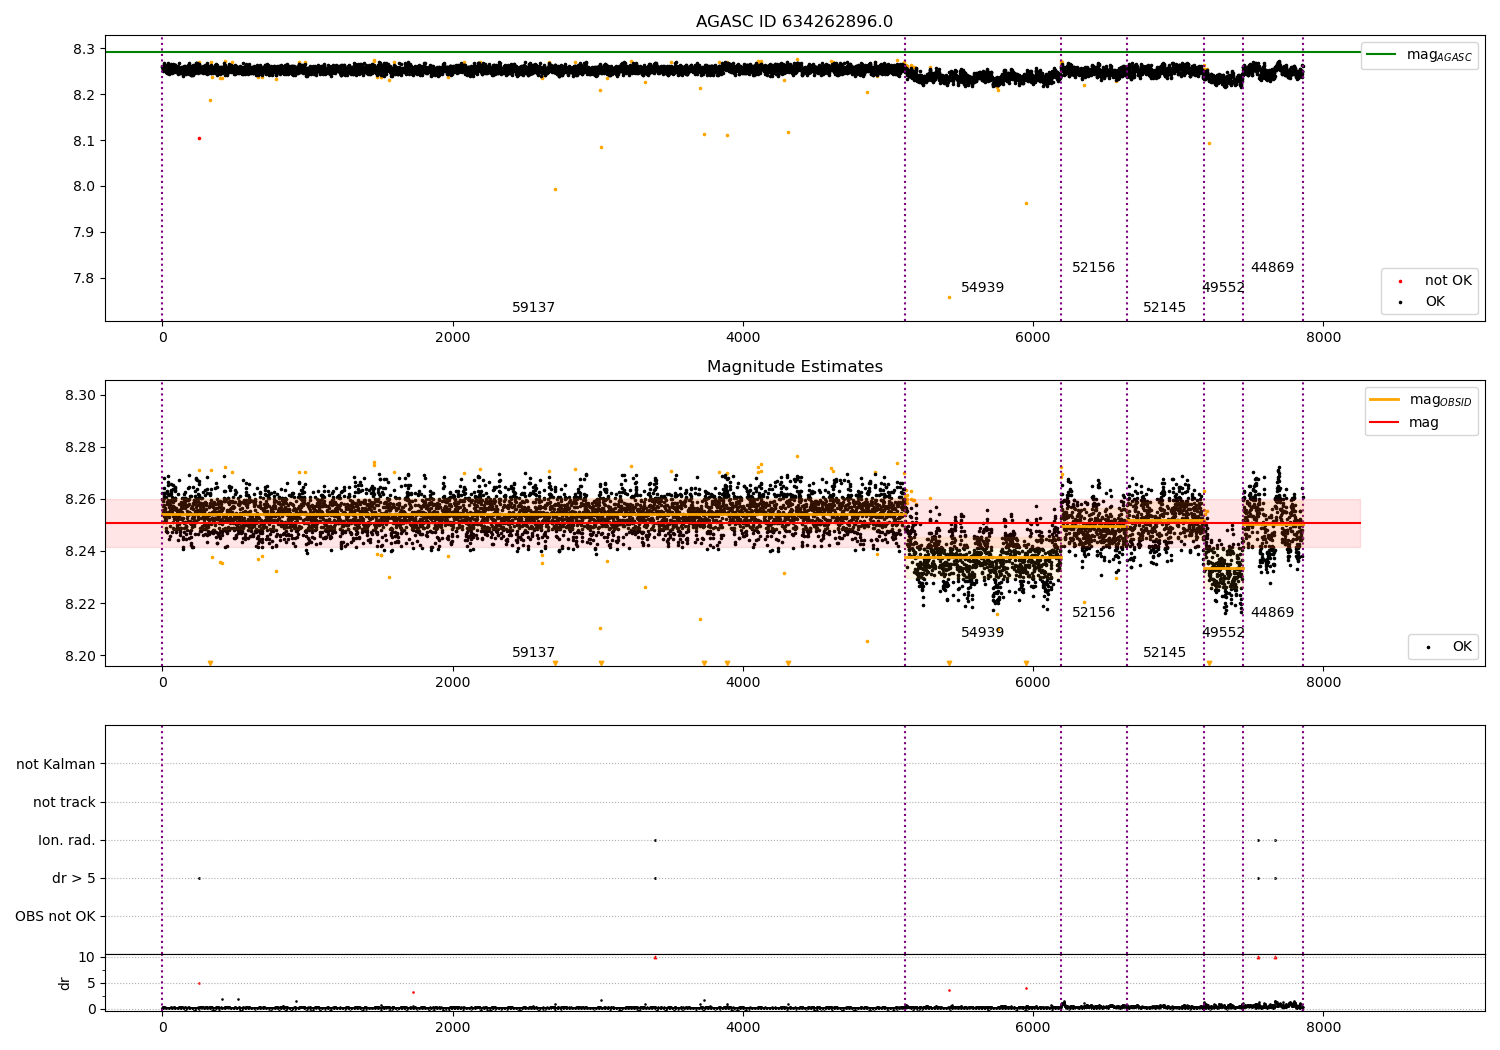
Task: Click the 8.1 y-tick in the top plot
Action: coord(84,141)
